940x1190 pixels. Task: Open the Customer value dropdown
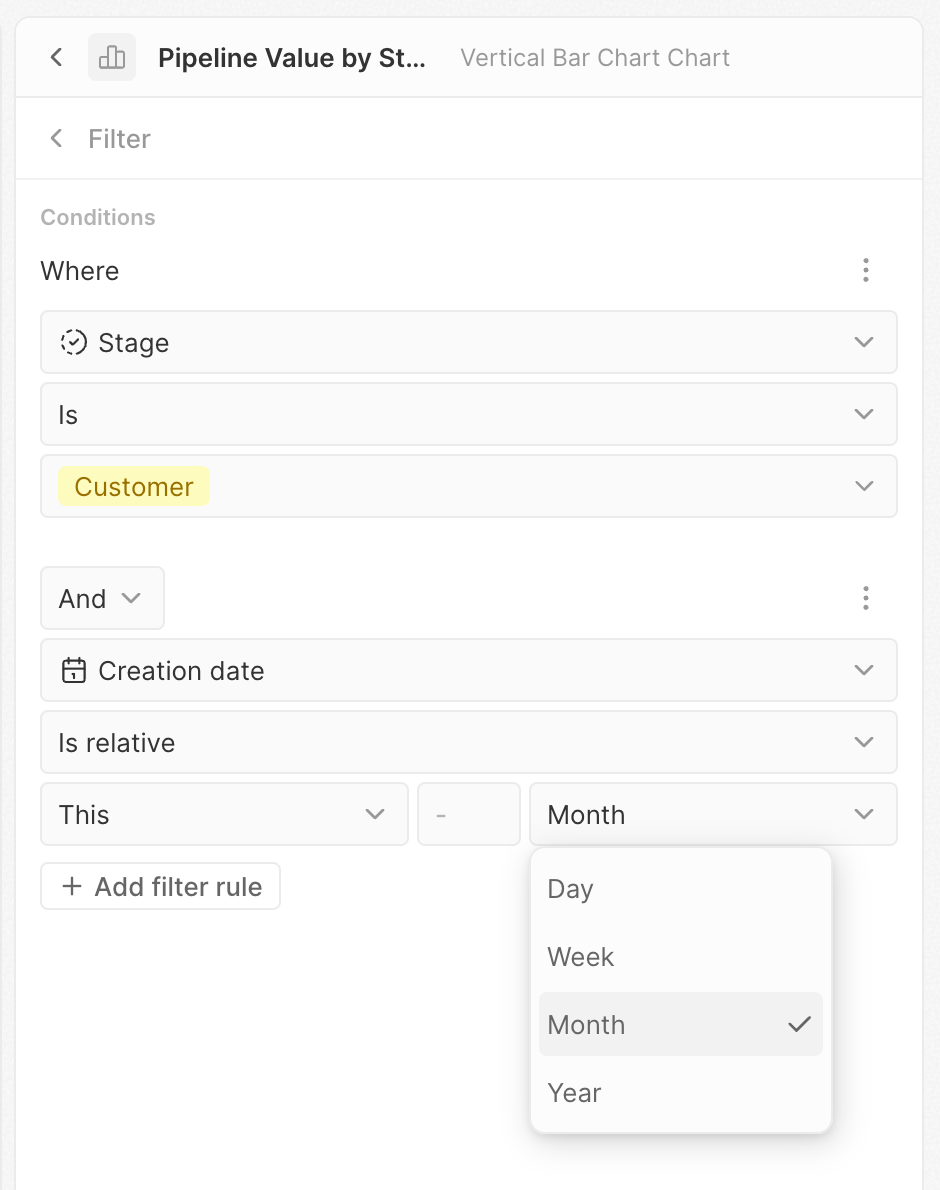(864, 486)
